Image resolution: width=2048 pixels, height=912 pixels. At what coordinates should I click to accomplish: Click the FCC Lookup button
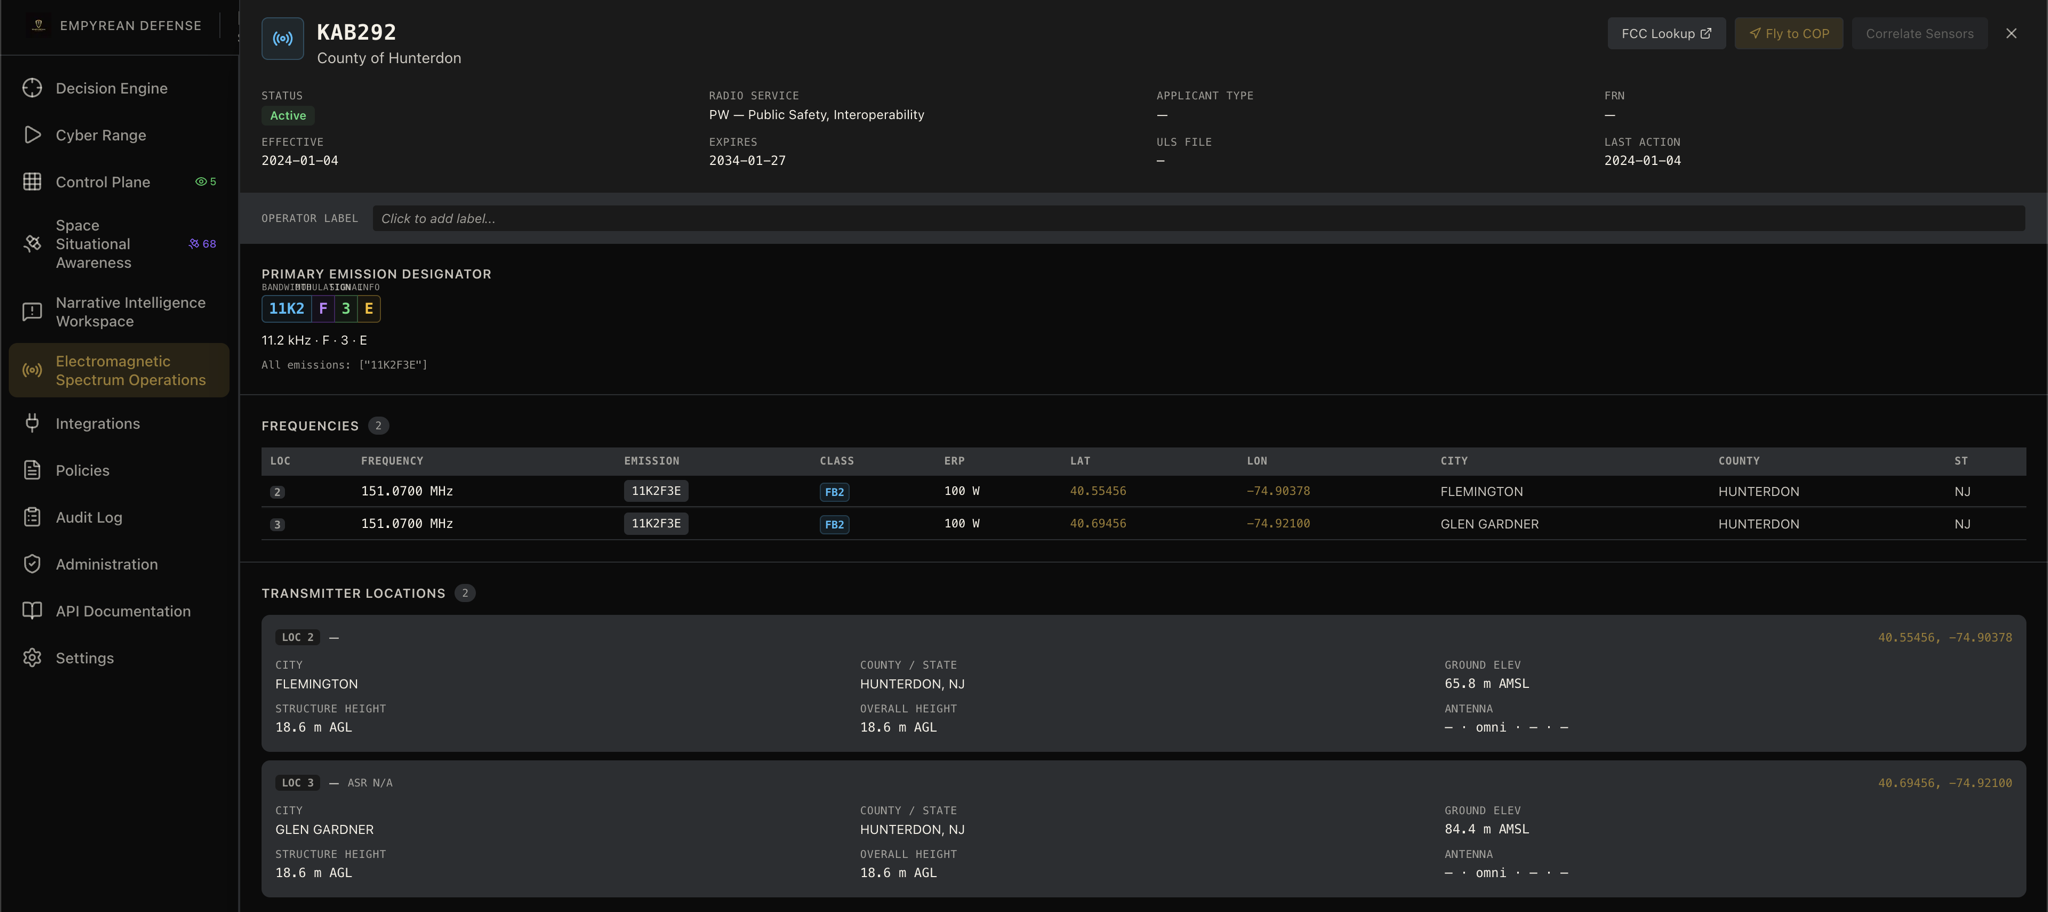1666,33
